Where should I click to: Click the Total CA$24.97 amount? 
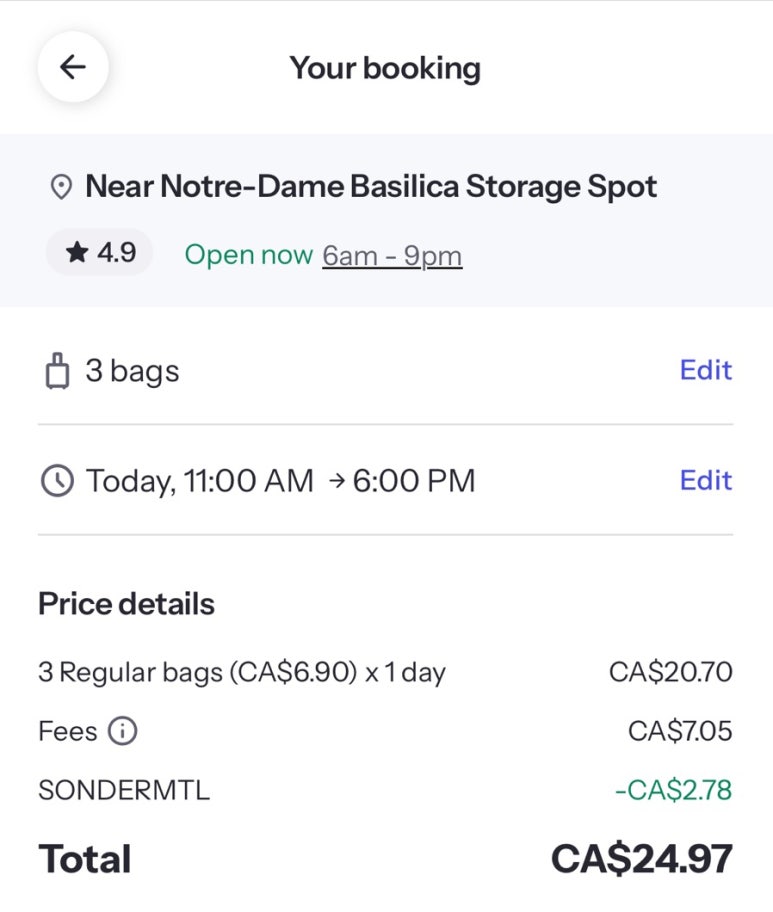click(642, 858)
